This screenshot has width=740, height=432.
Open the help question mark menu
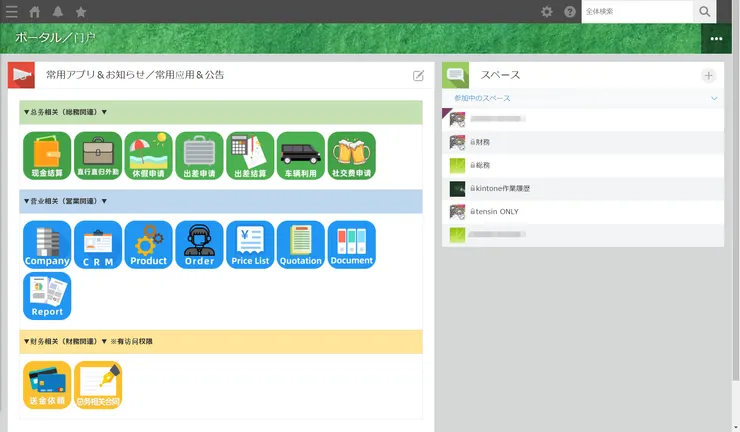click(x=570, y=12)
